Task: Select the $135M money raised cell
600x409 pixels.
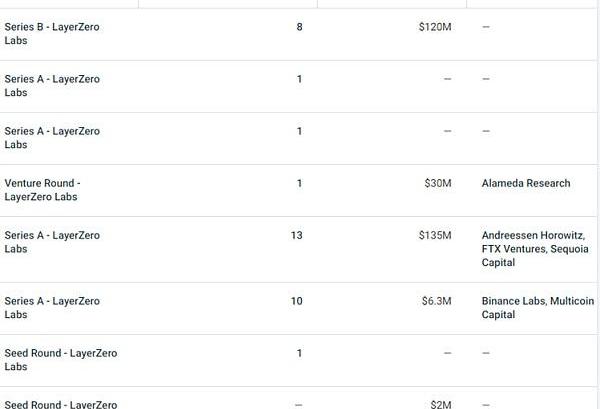Action: click(435, 235)
